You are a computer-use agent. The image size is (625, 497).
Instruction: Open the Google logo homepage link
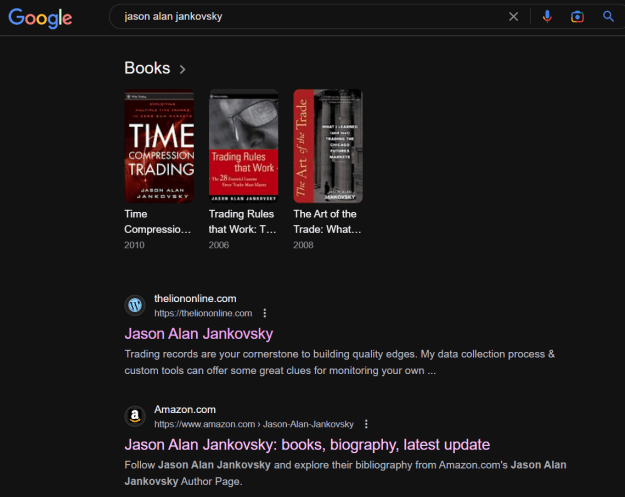click(x=40, y=18)
